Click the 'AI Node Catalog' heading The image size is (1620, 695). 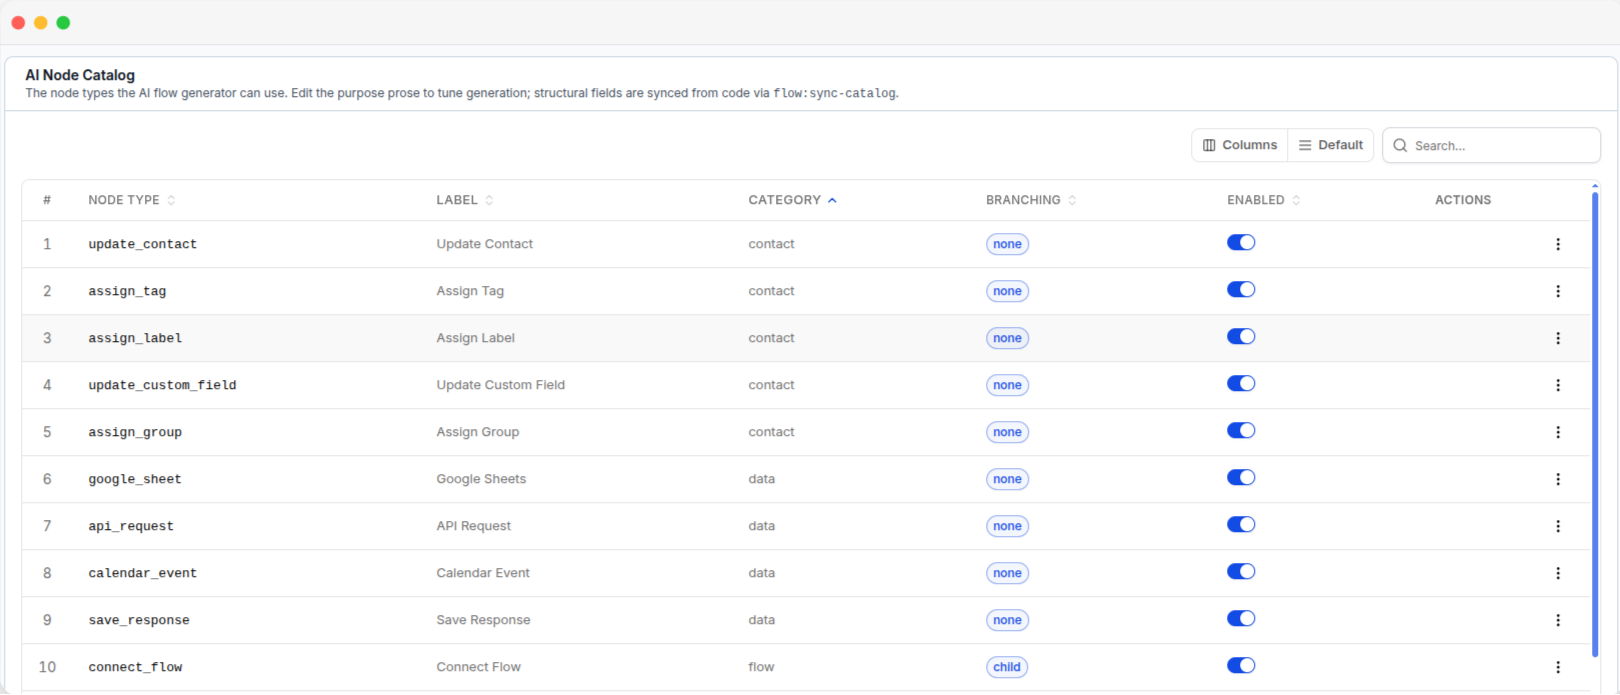coord(80,75)
